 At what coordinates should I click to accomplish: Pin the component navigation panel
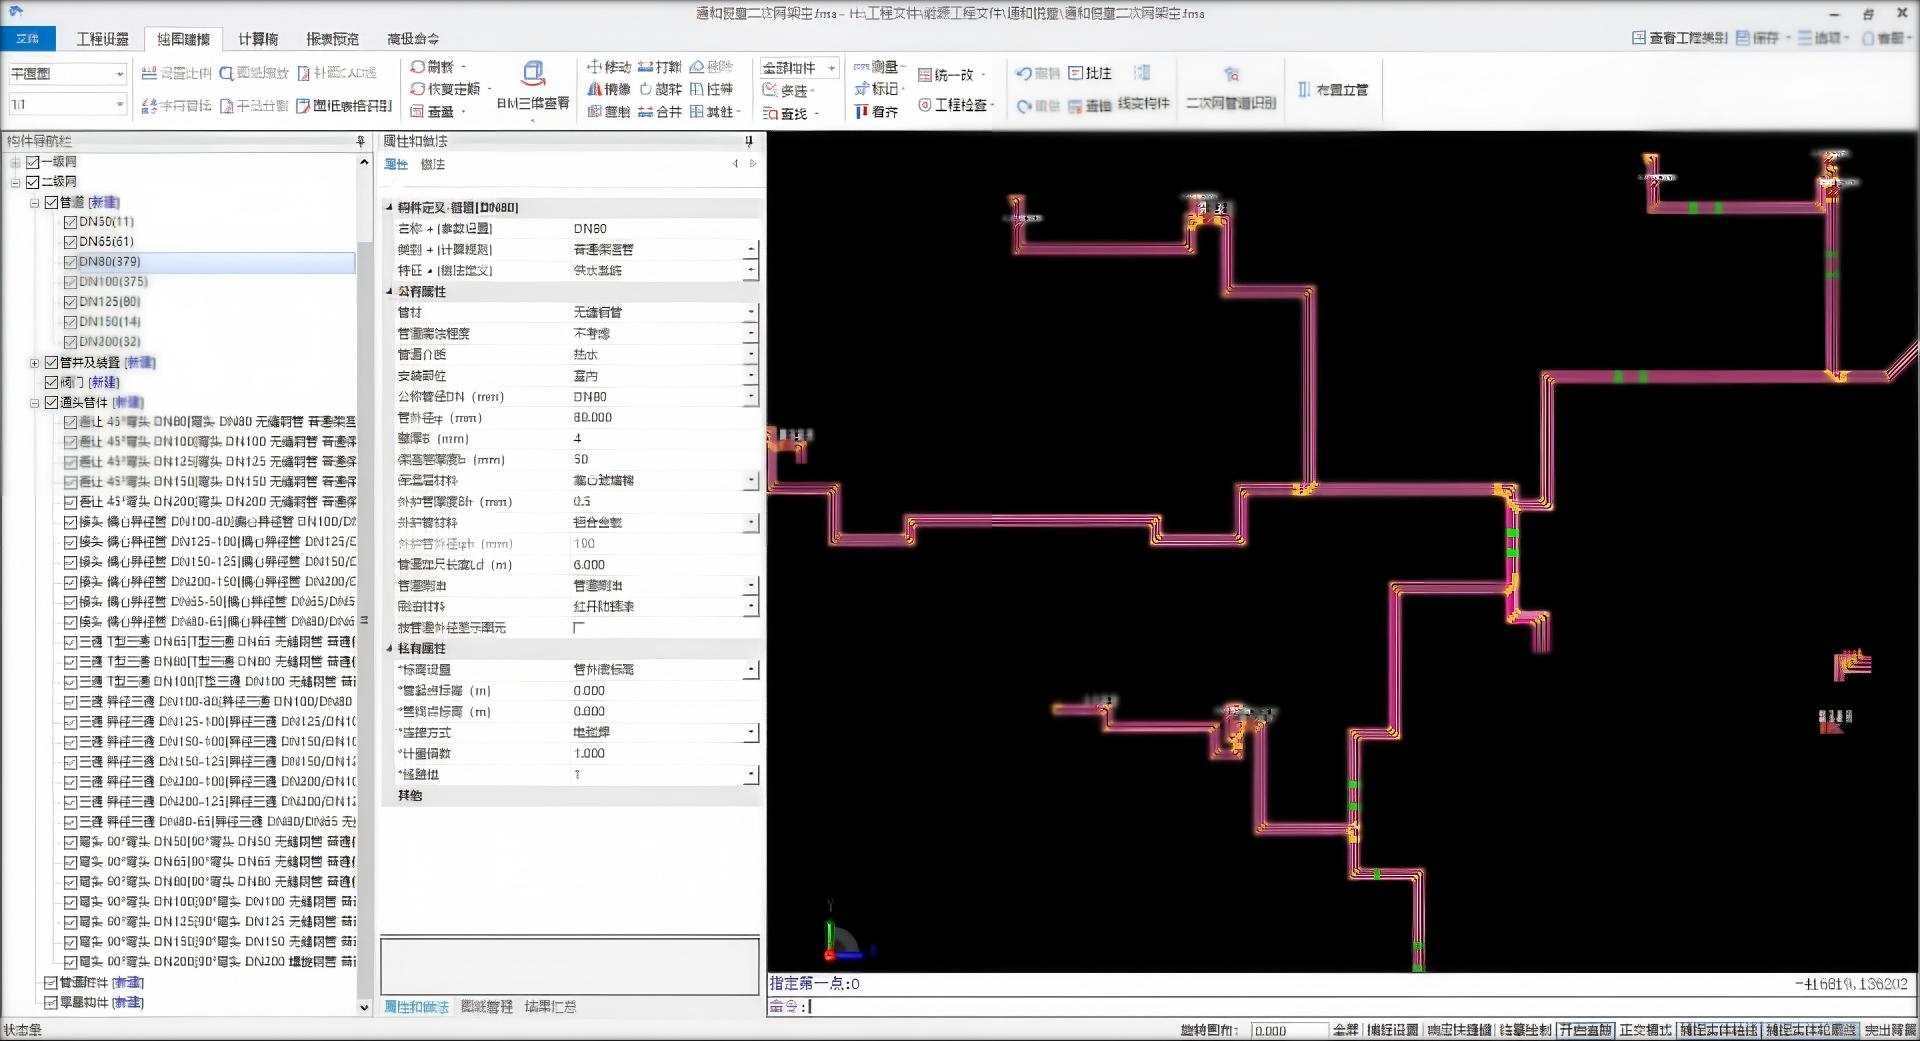[360, 142]
